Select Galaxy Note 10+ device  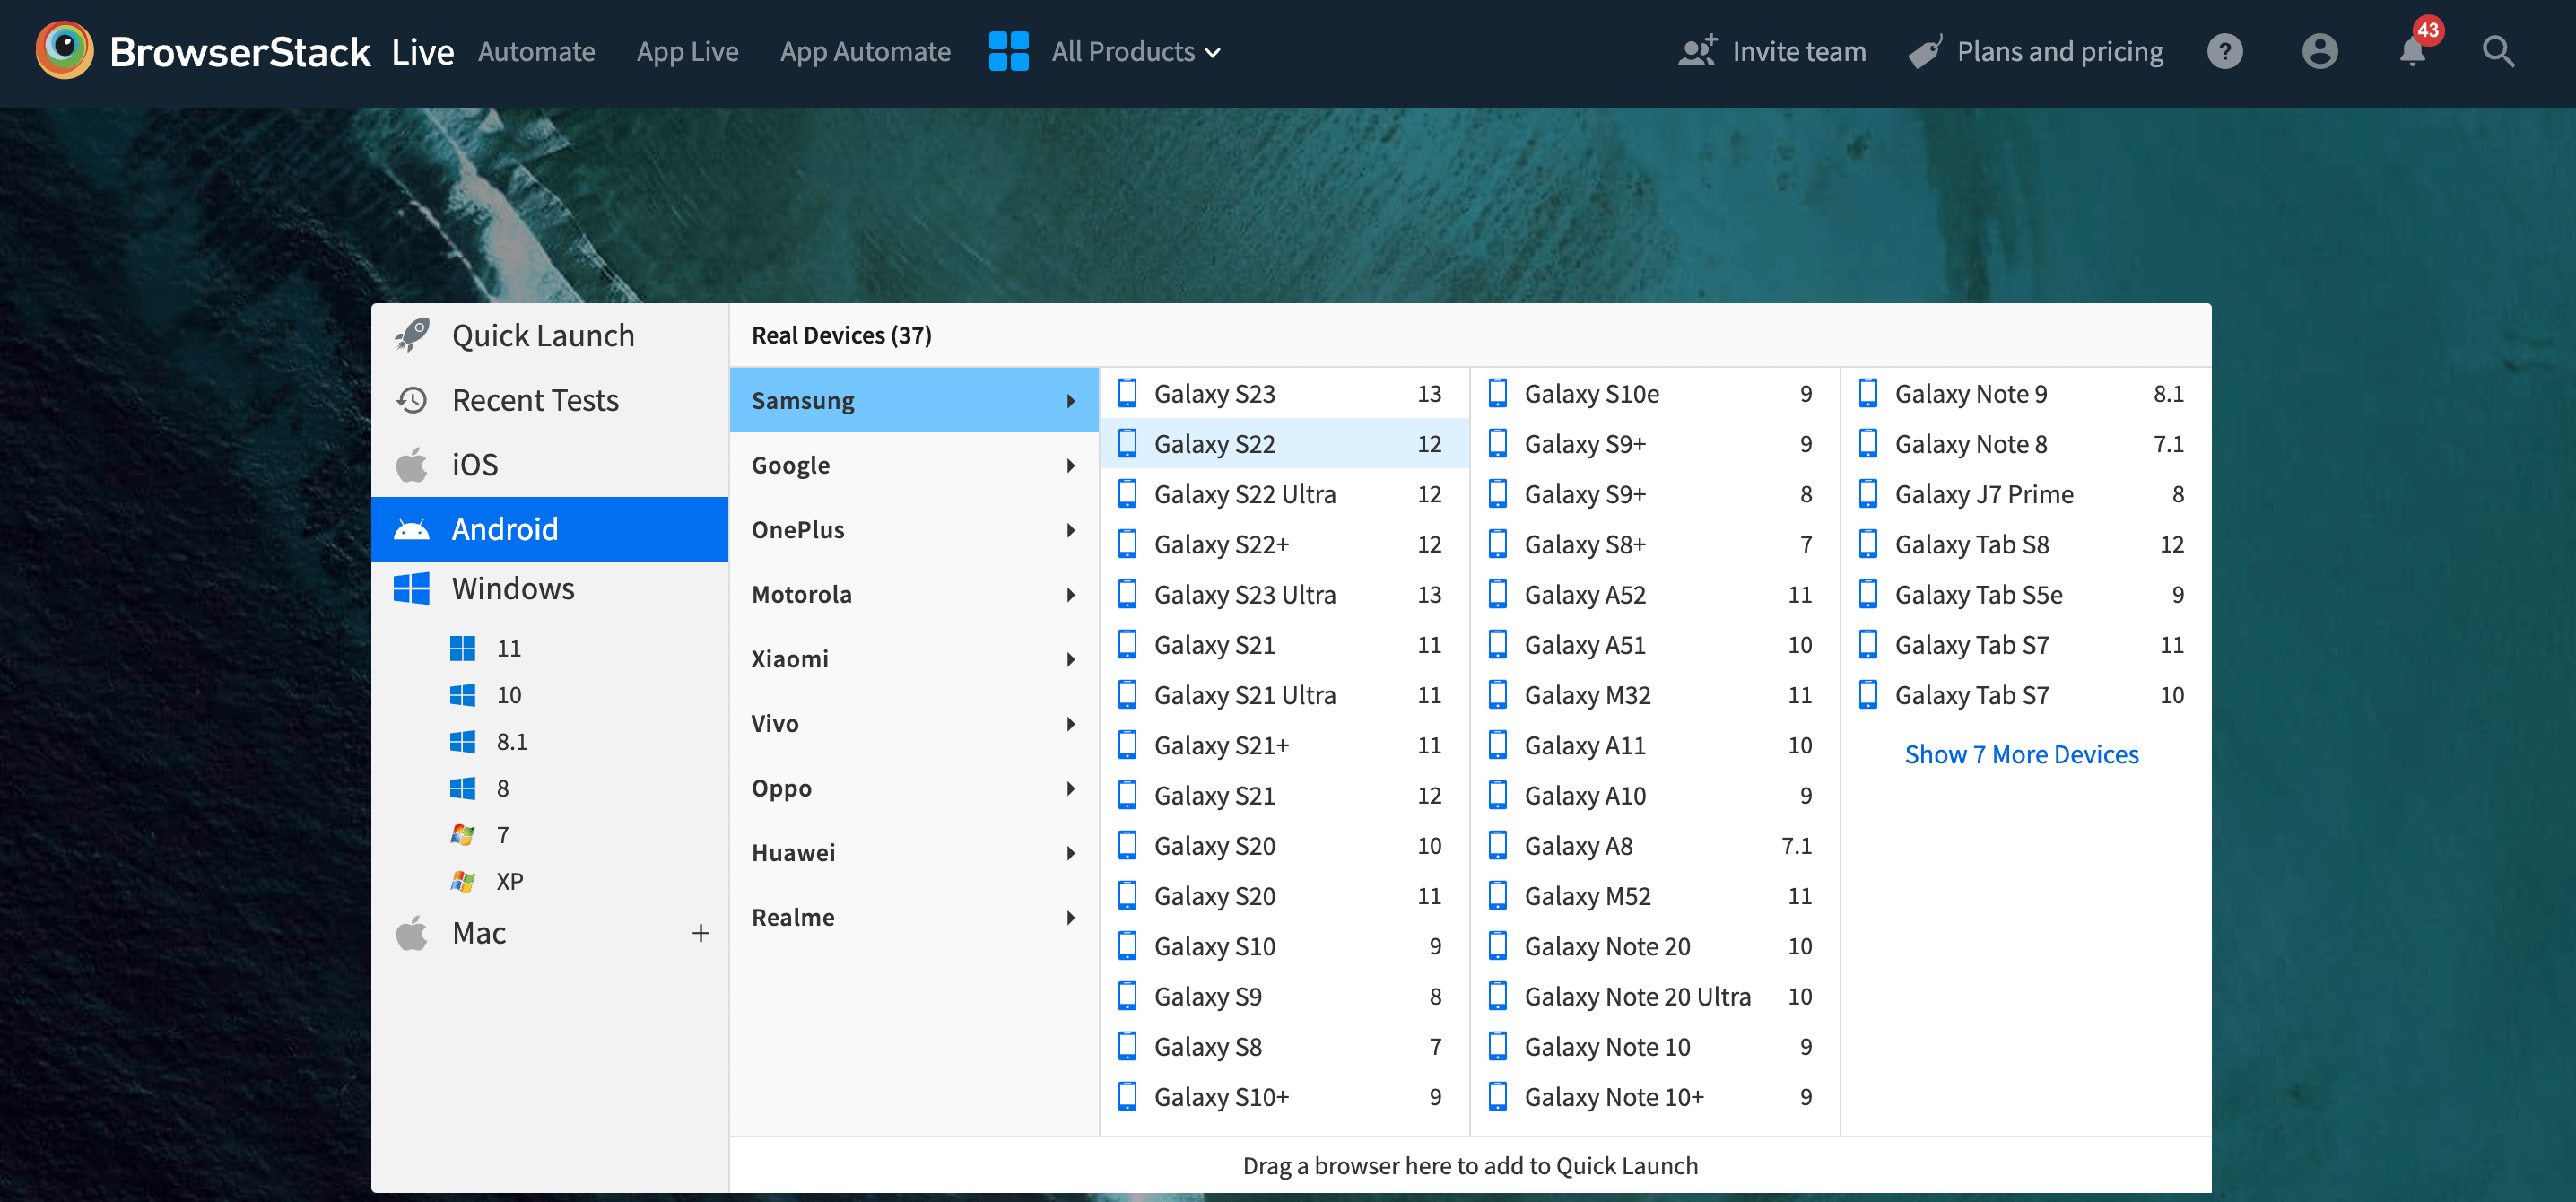click(x=1654, y=1097)
